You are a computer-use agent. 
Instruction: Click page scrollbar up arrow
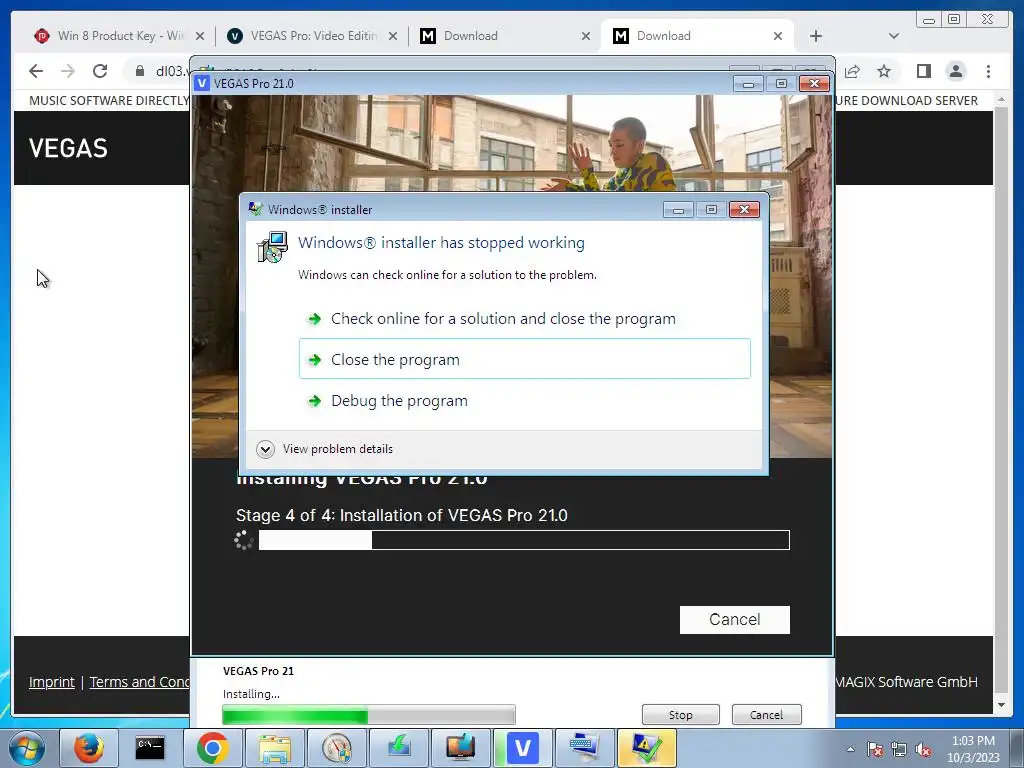pos(1001,99)
